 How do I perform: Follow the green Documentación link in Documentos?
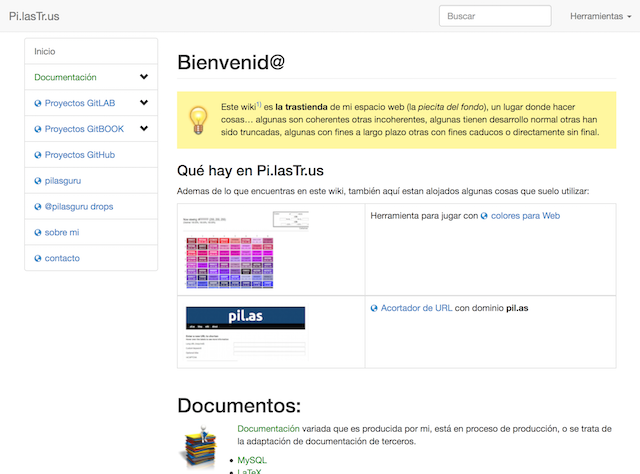point(266,428)
